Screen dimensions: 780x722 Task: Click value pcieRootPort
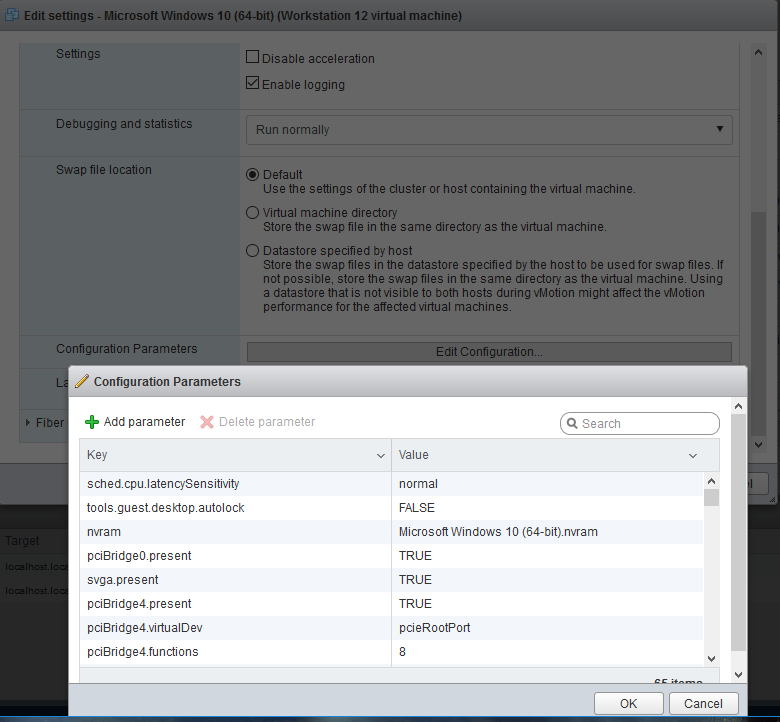pos(435,627)
